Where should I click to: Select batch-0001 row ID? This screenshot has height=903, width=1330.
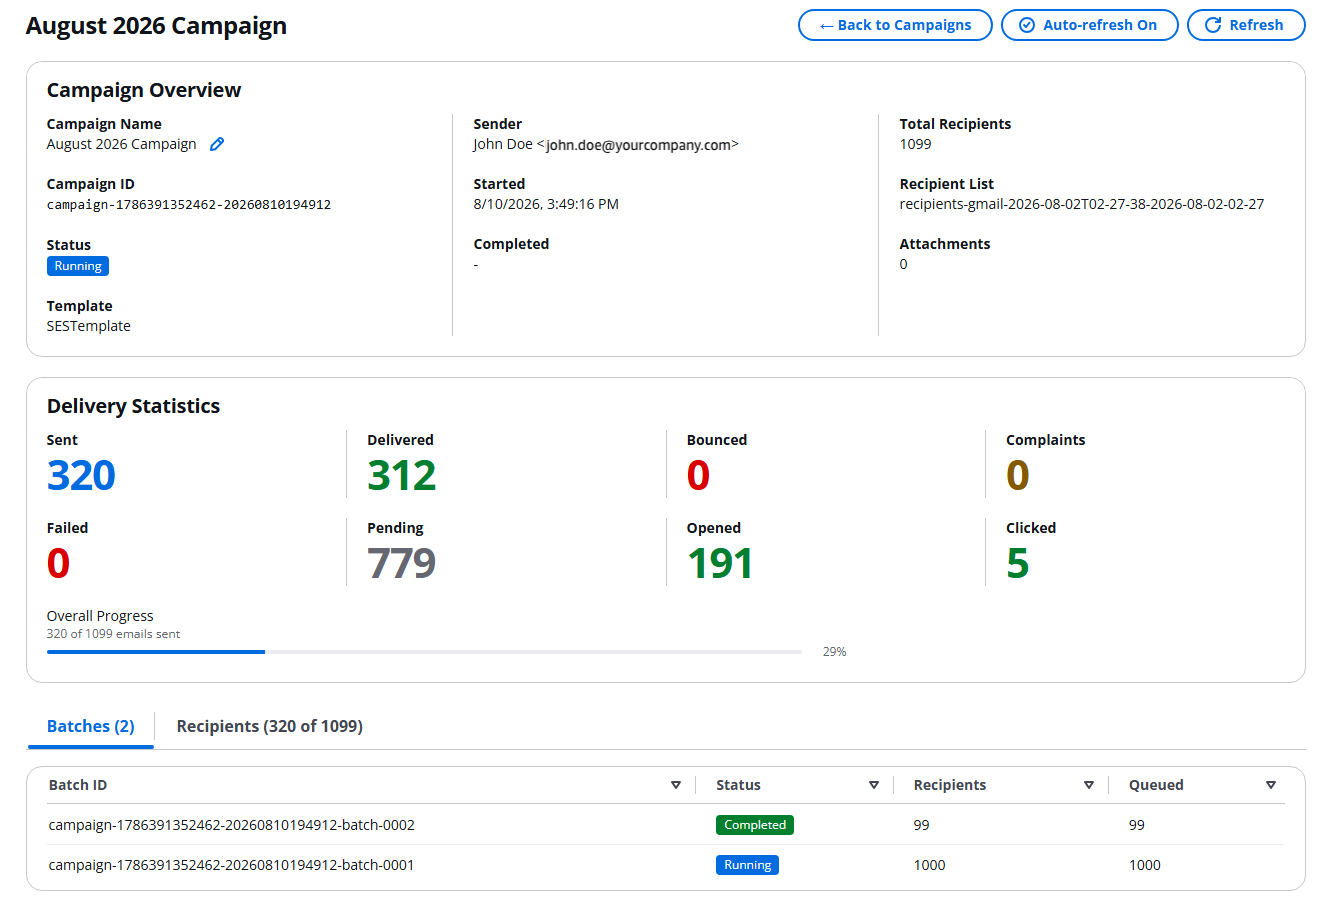point(232,865)
